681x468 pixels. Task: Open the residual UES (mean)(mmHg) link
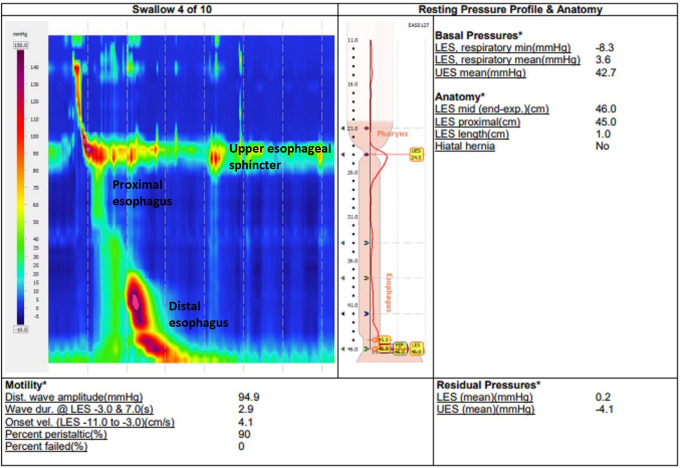(486, 409)
